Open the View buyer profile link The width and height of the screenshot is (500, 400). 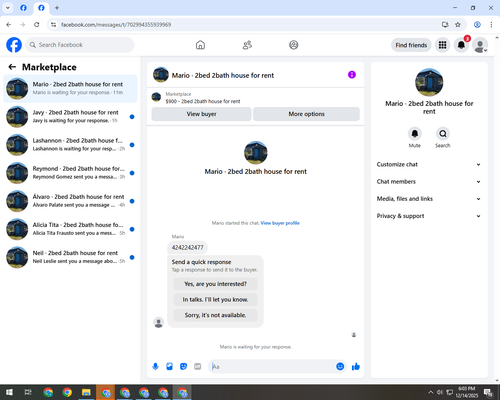pos(280,223)
